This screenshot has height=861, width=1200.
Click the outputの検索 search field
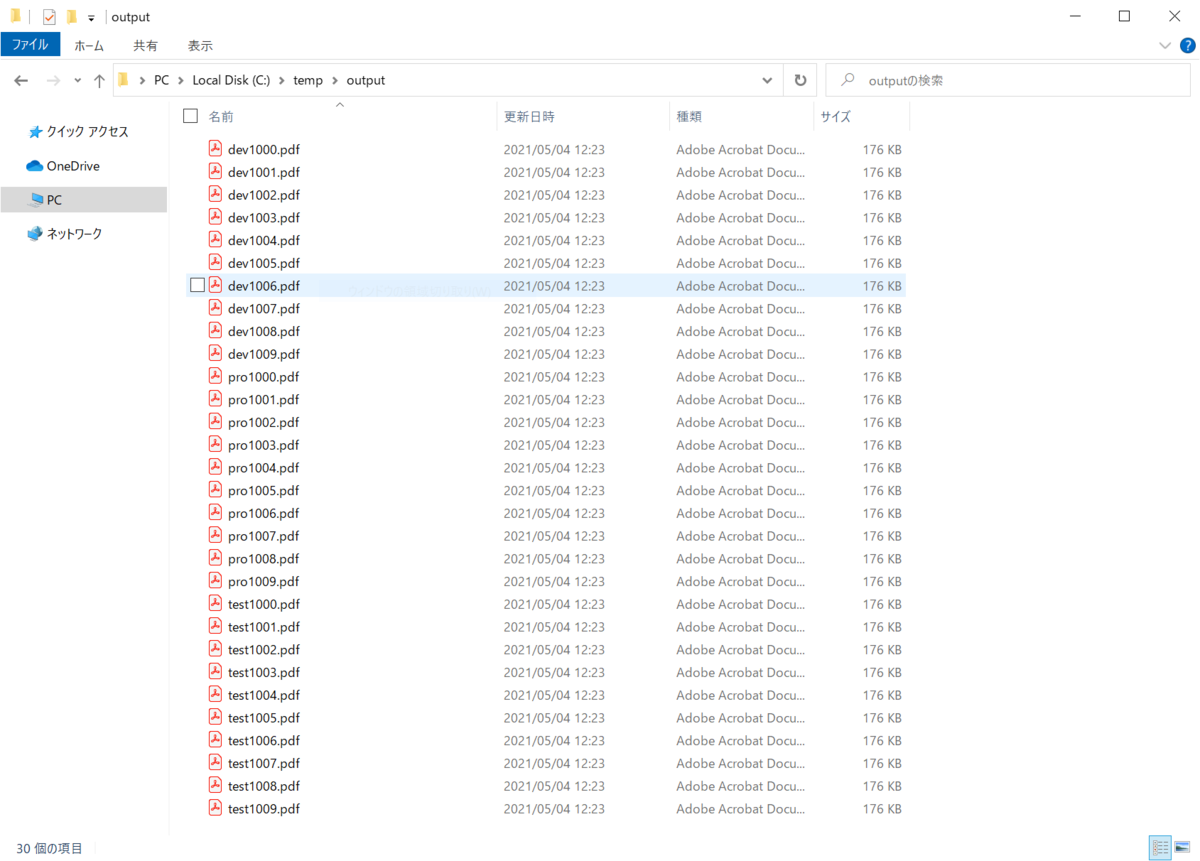point(1009,80)
